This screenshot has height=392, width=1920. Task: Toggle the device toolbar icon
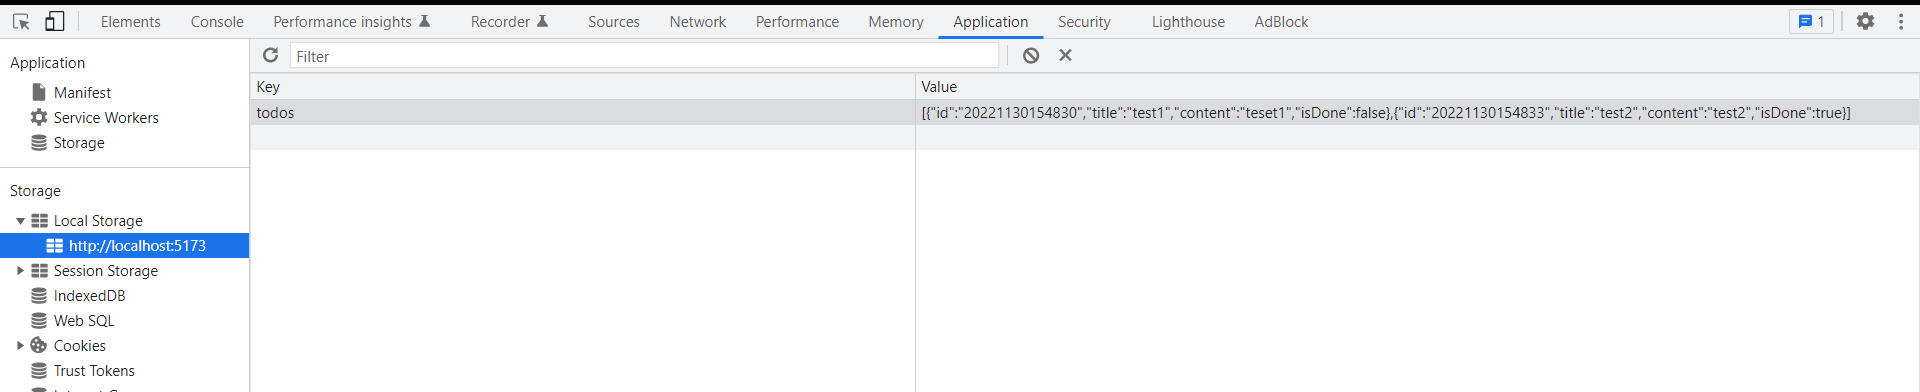[55, 21]
